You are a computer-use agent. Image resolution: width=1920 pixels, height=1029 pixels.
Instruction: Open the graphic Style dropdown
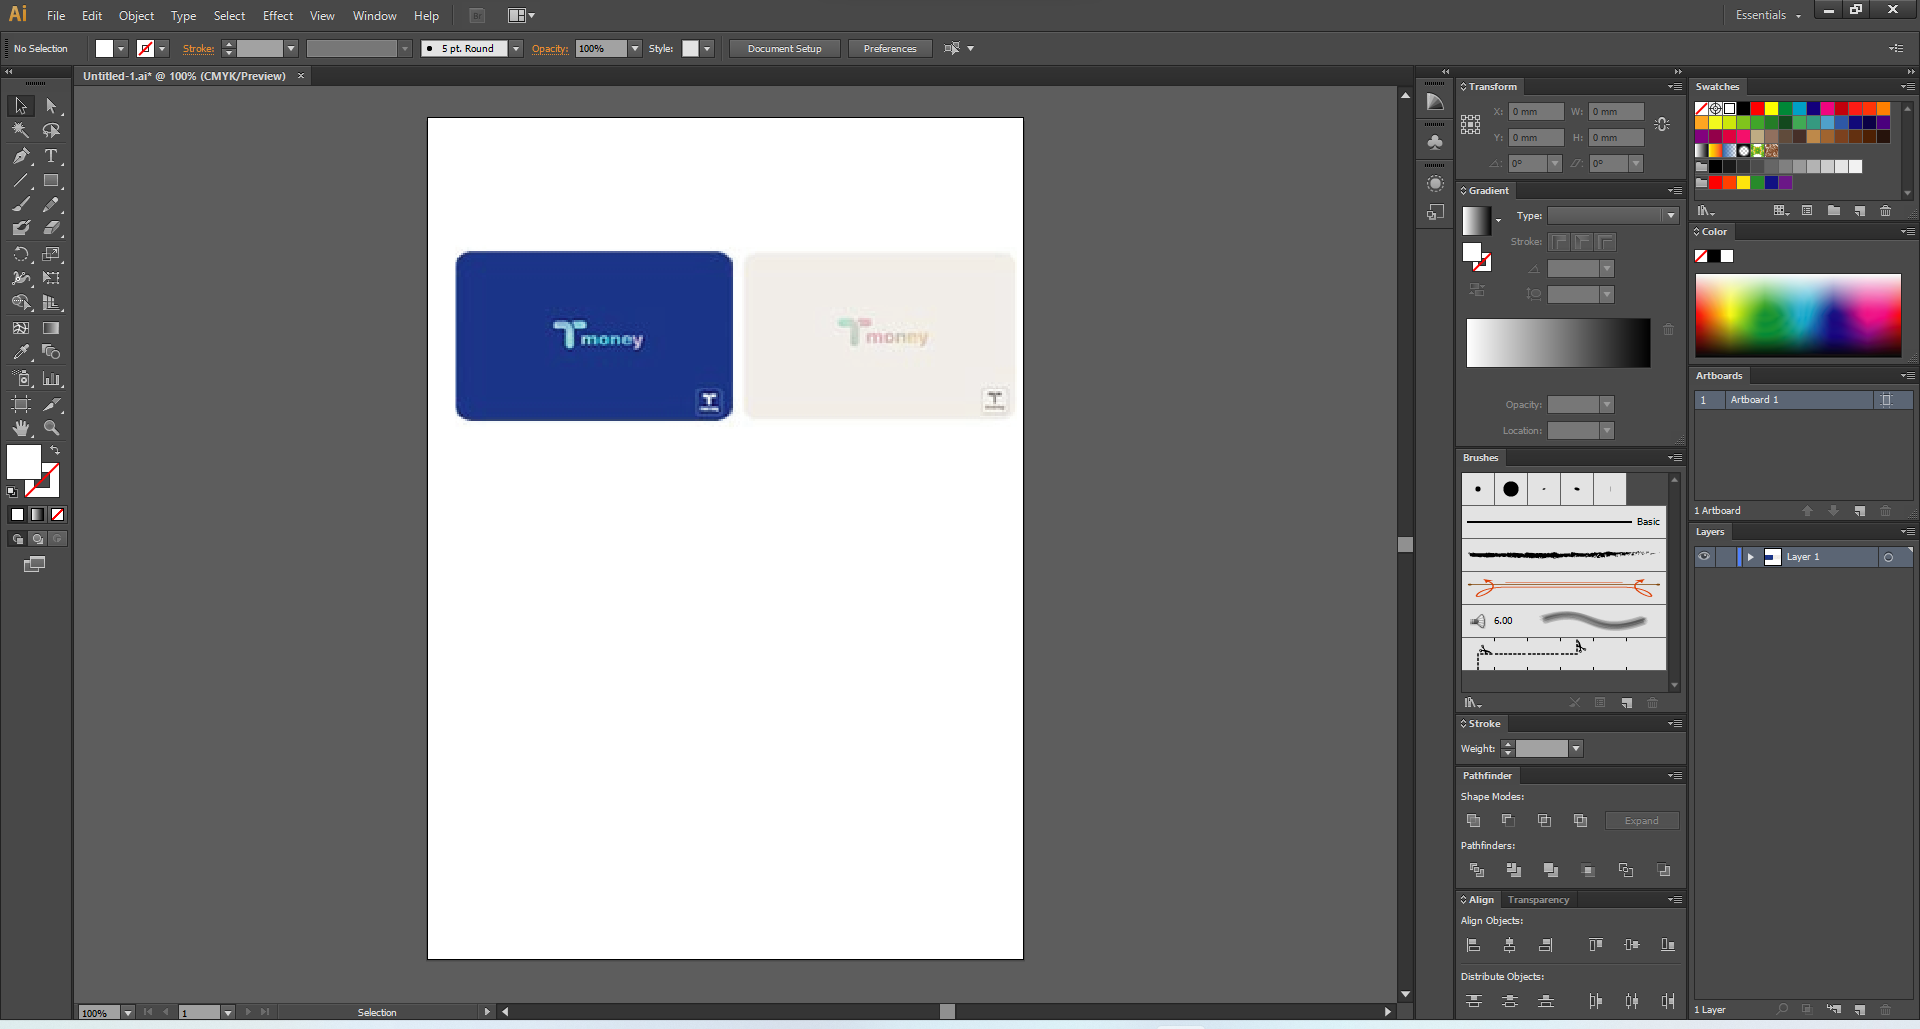coord(707,49)
